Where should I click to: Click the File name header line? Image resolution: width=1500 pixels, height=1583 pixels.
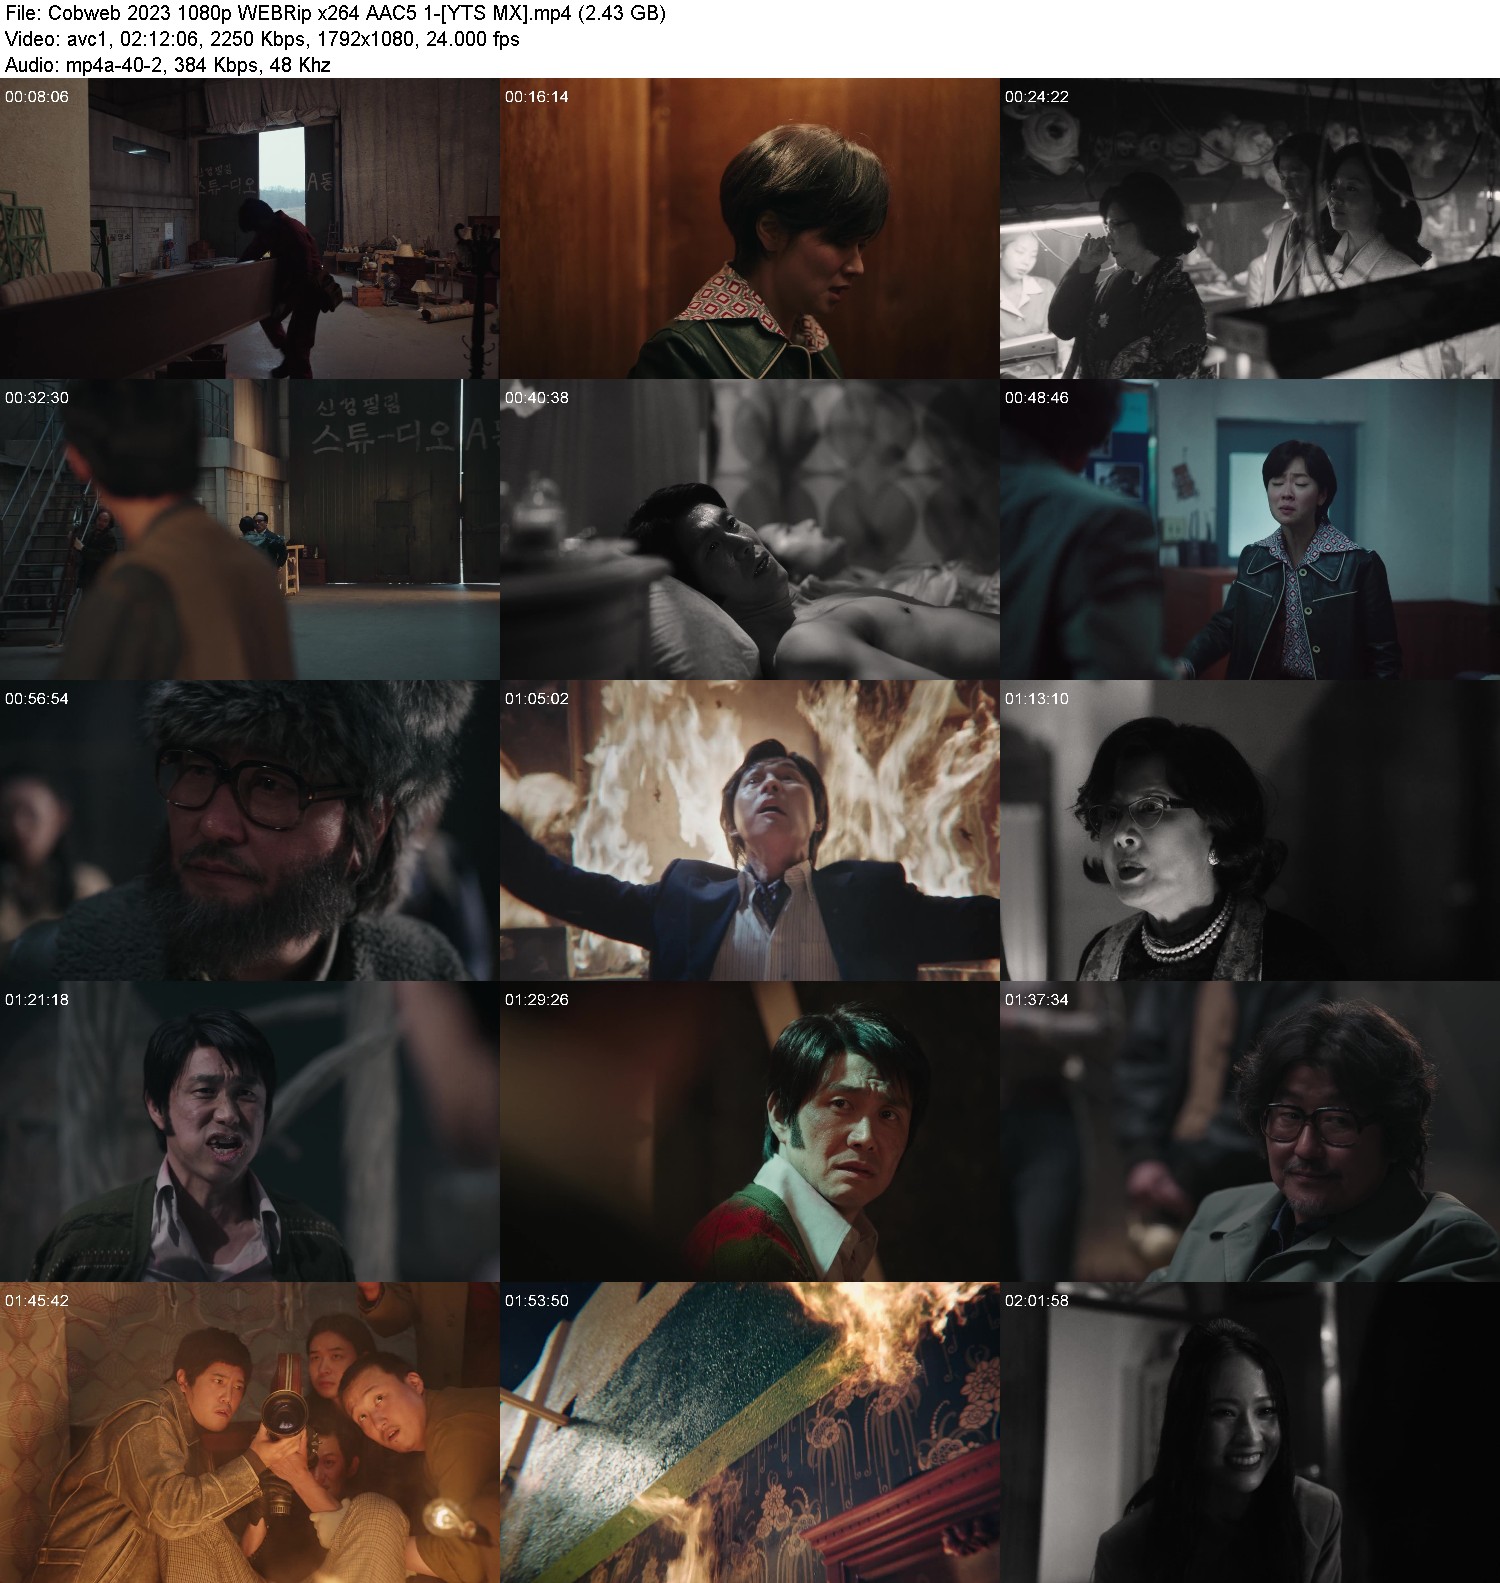pyautogui.click(x=336, y=14)
